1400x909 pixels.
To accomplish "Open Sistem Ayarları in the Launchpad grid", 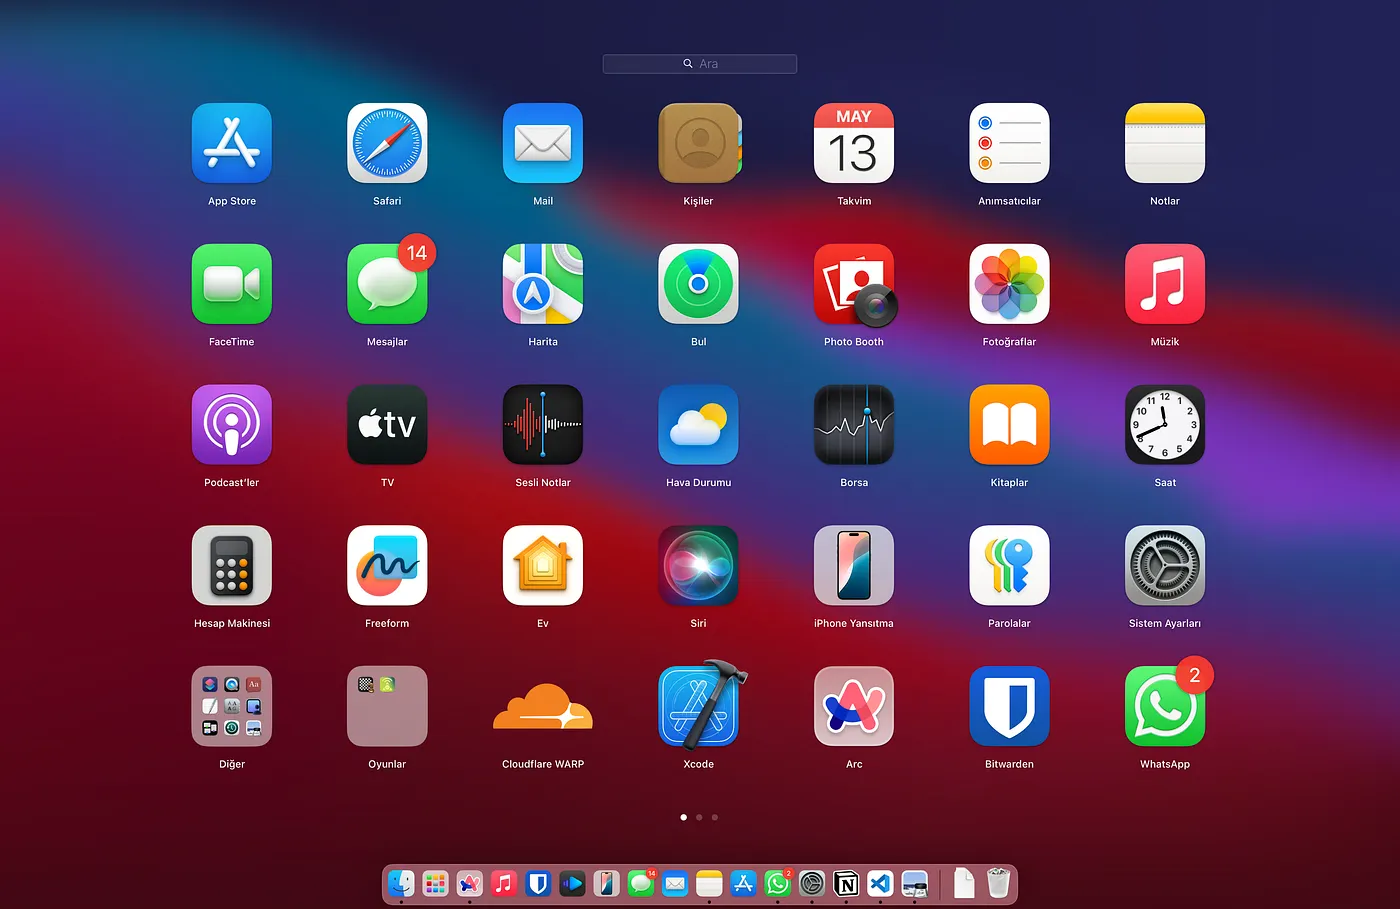I will [1165, 566].
